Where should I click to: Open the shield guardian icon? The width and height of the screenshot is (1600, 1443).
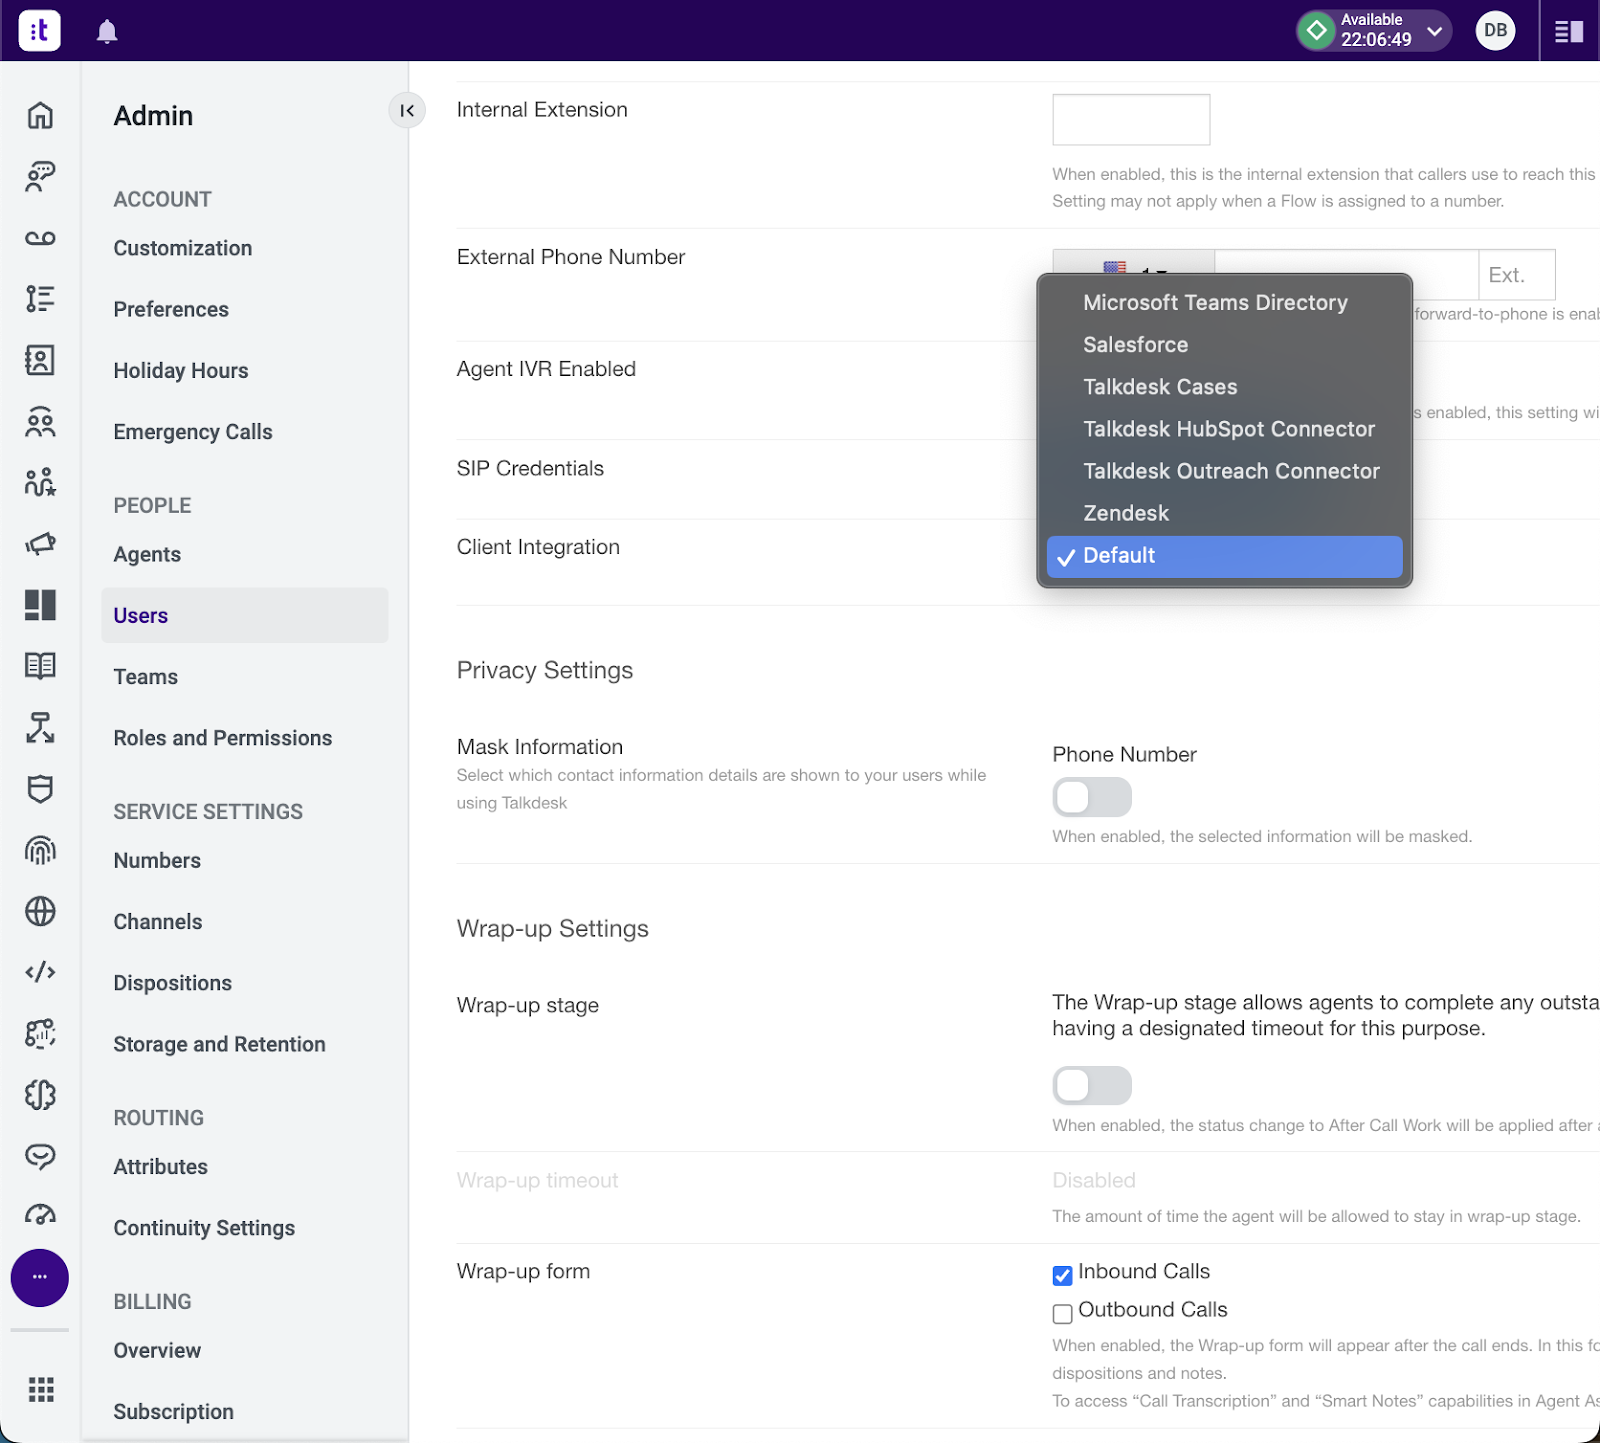coord(40,789)
